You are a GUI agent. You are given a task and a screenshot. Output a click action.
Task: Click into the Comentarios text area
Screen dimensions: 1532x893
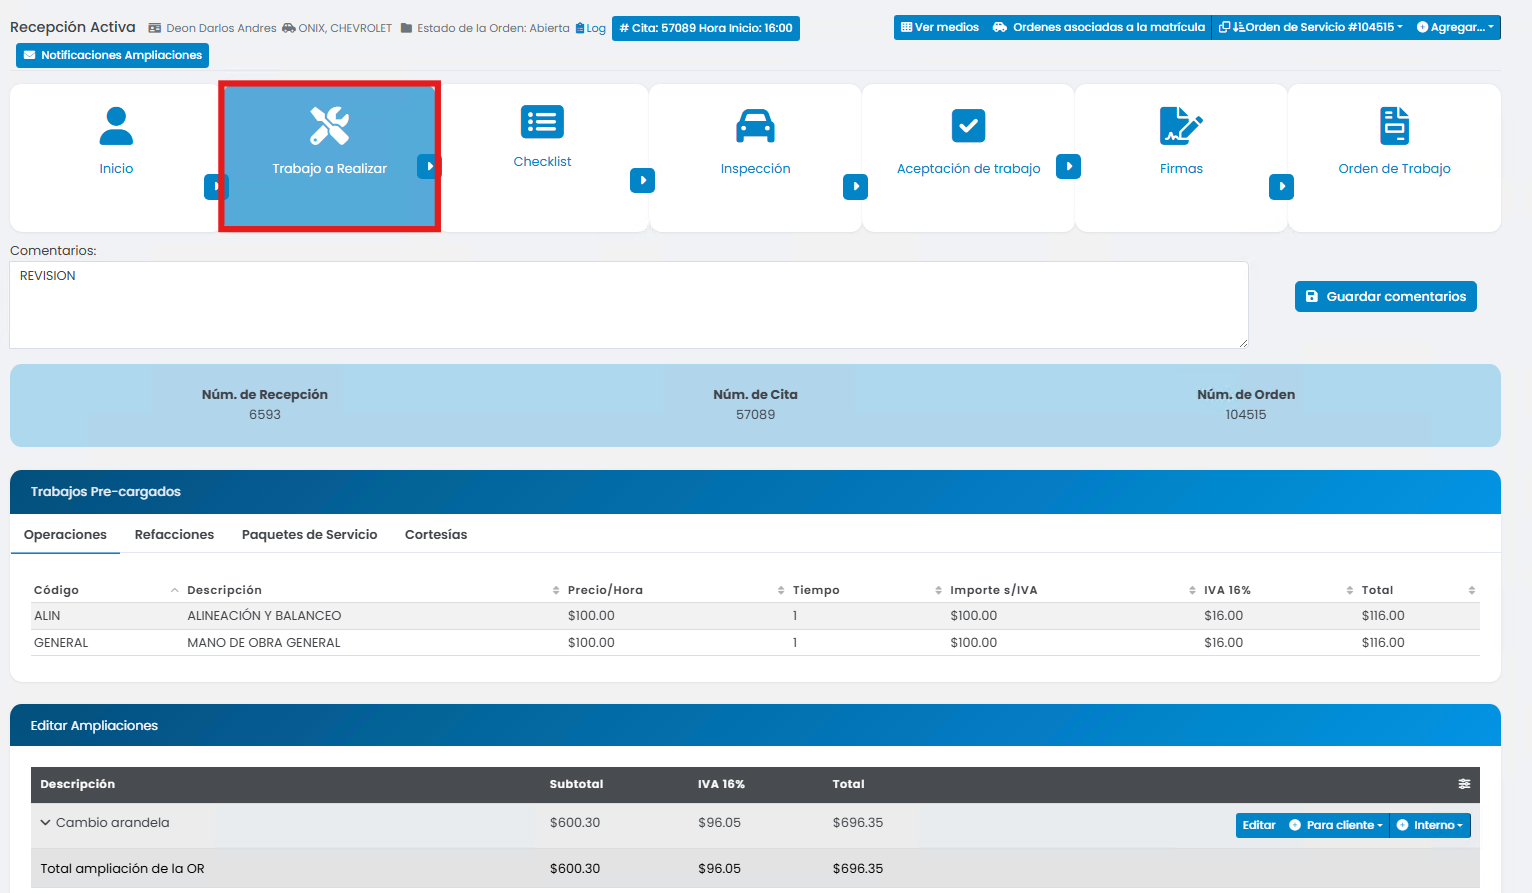click(x=629, y=305)
